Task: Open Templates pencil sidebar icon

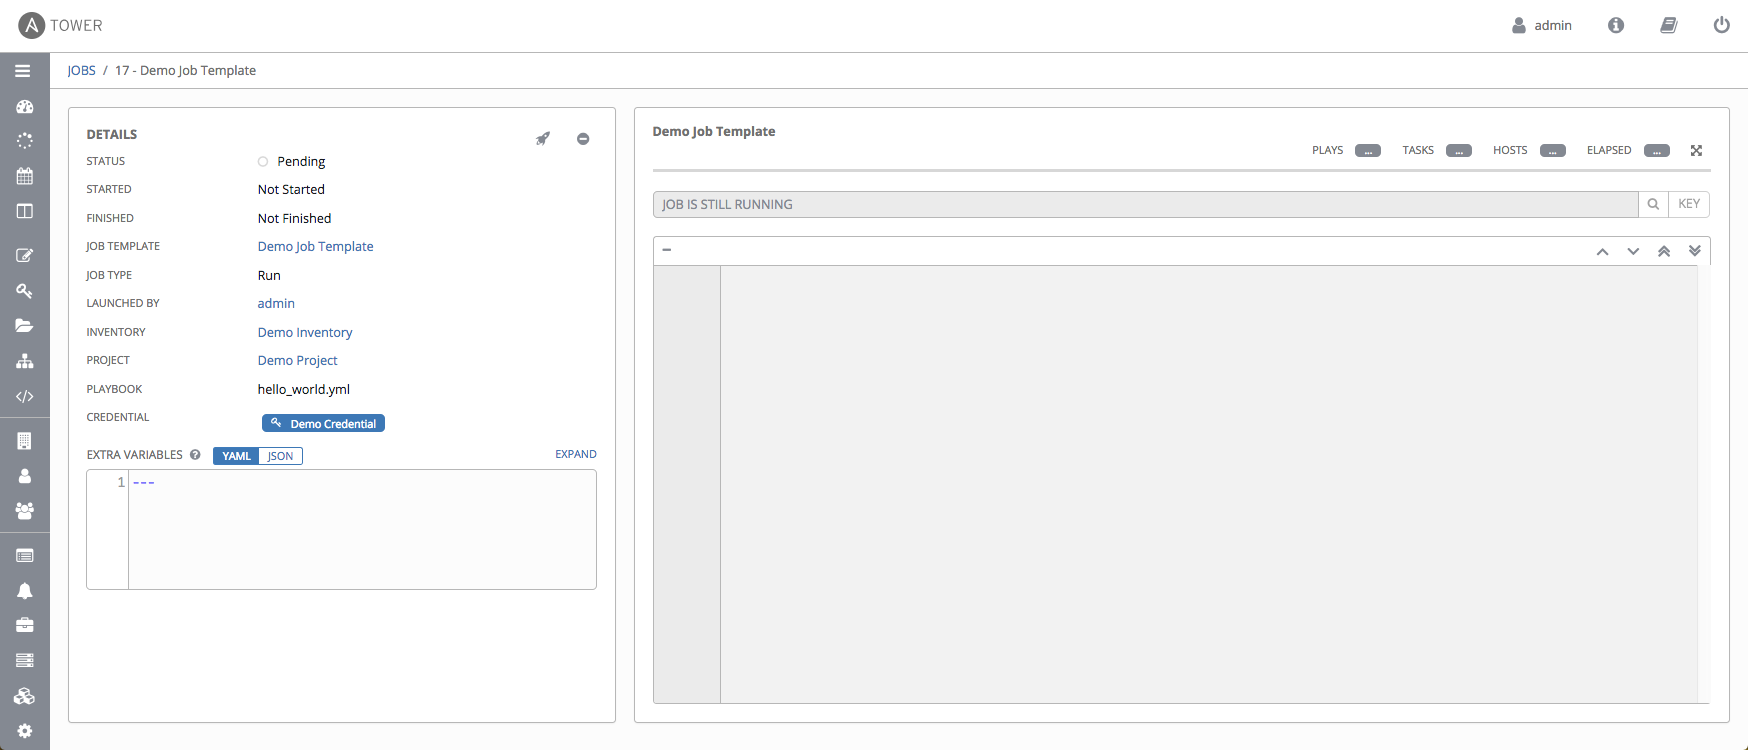Action: 25,255
